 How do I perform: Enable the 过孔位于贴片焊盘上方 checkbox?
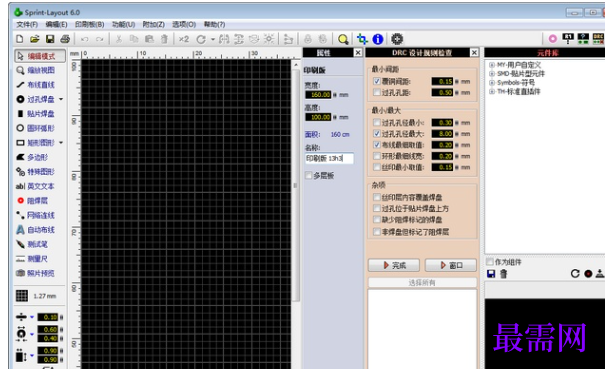(x=377, y=208)
